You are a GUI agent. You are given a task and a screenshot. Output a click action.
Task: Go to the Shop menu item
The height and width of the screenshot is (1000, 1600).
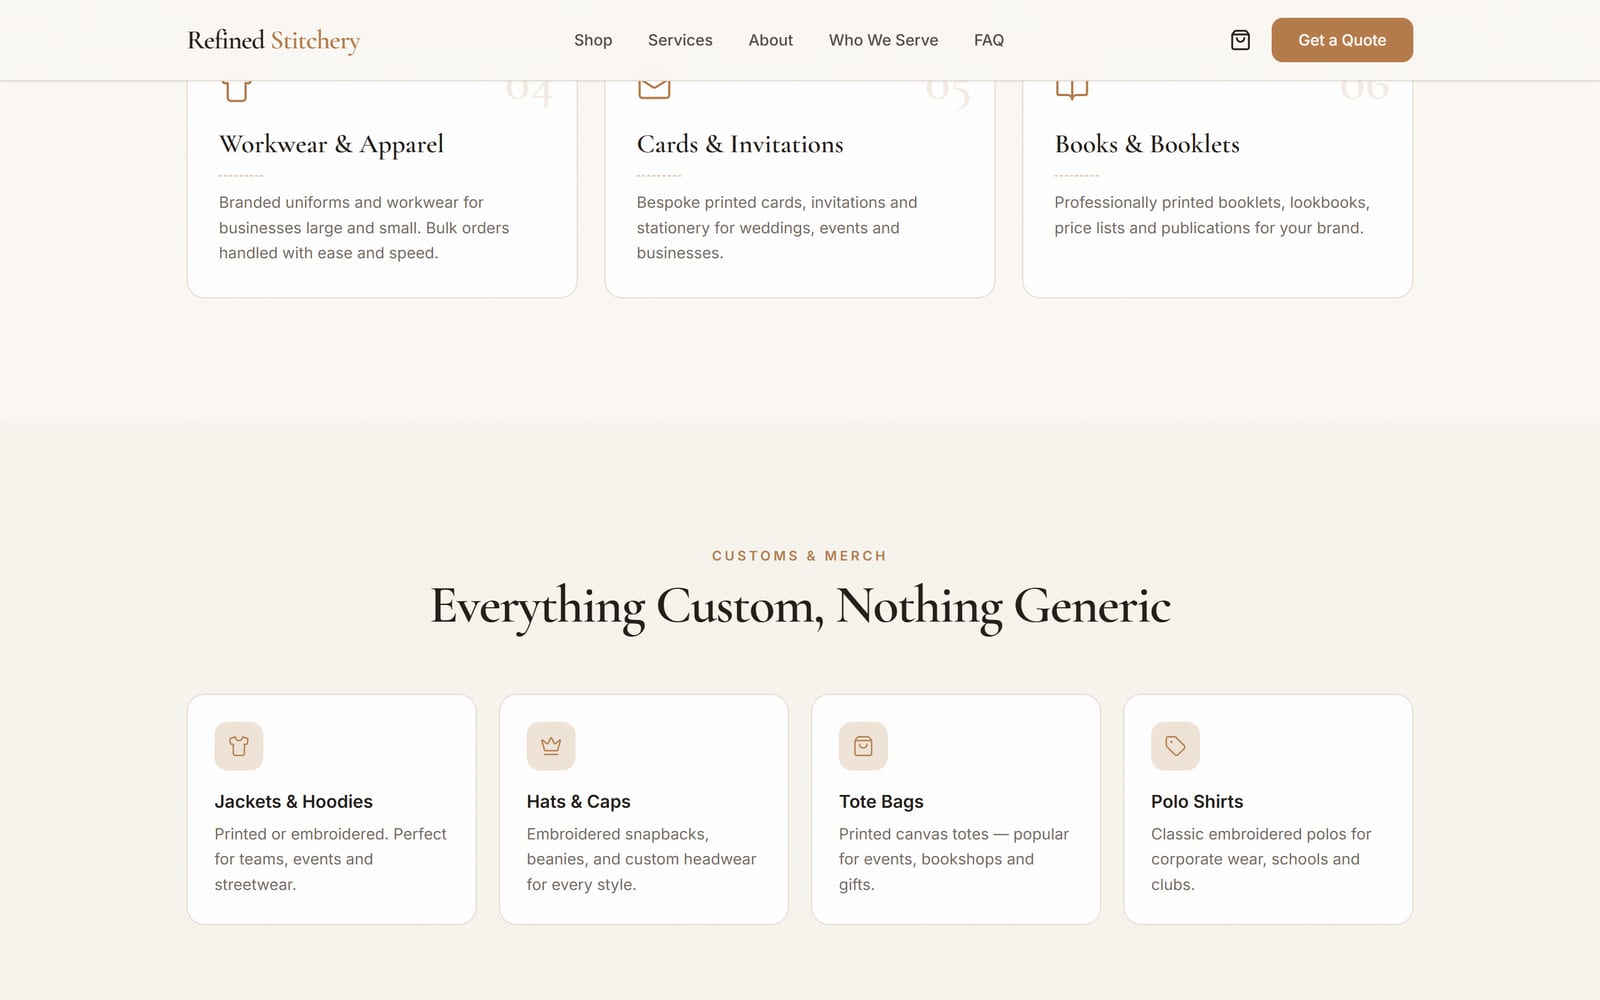tap(593, 40)
